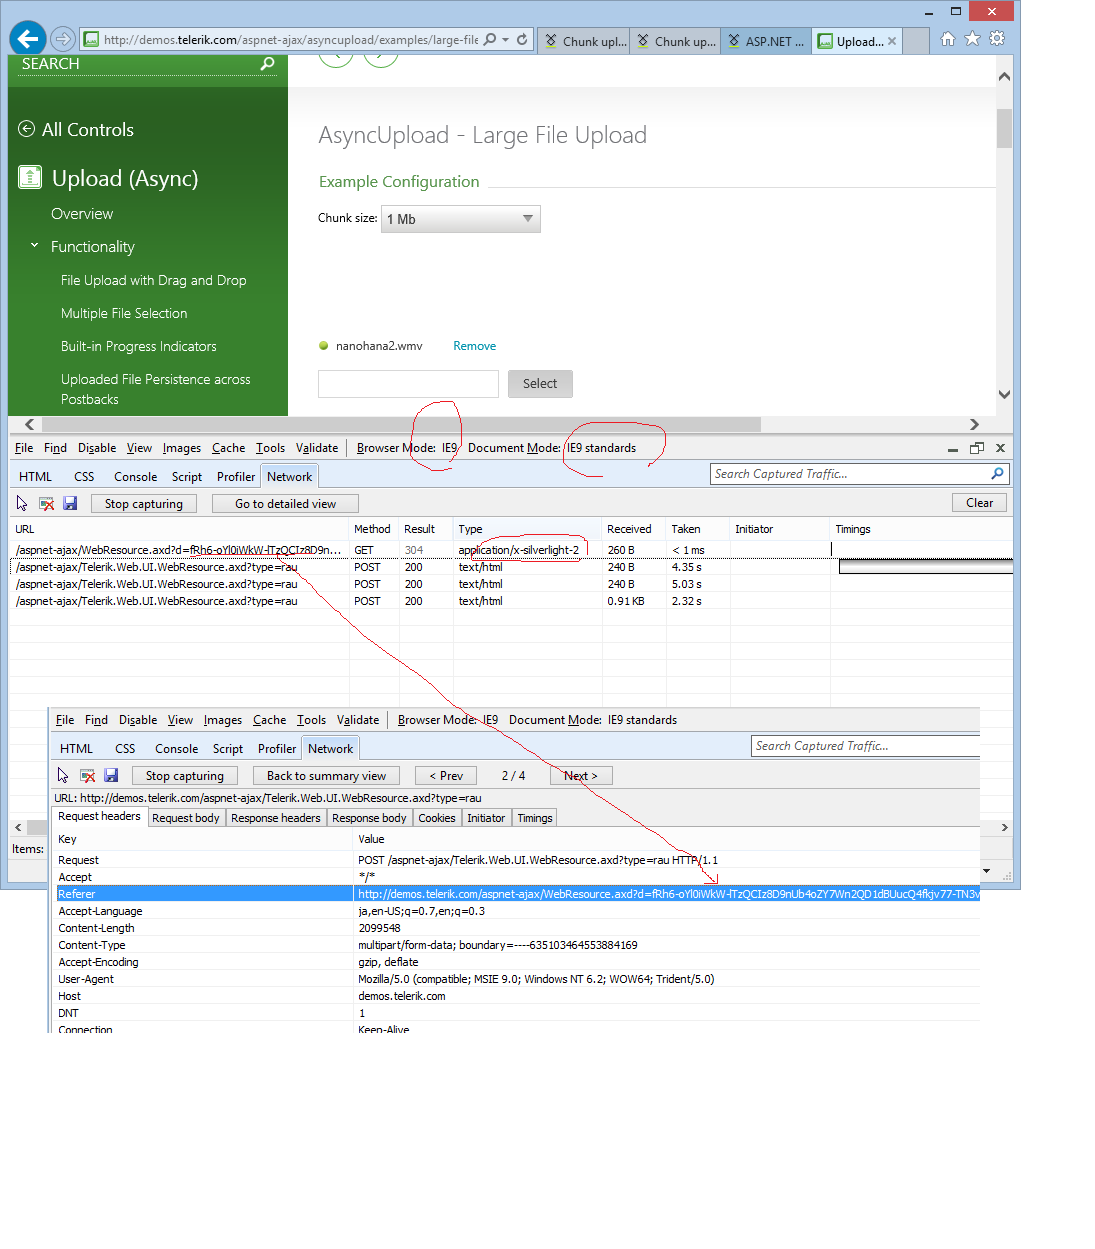The image size is (1095, 1249).
Task: Switch to the first Chunk upl... browser tab
Action: (585, 41)
